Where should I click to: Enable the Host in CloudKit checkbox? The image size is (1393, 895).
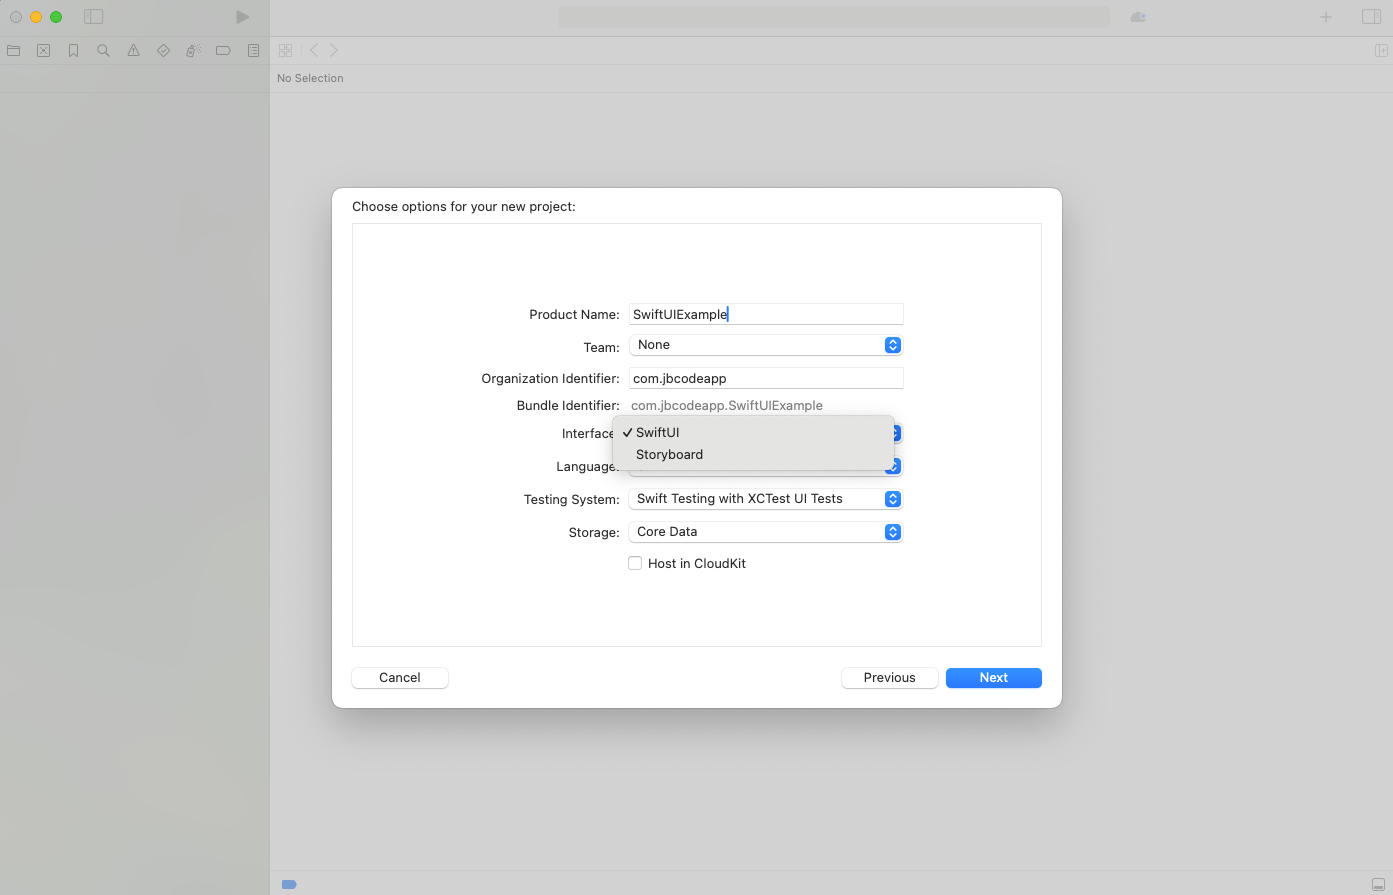635,563
